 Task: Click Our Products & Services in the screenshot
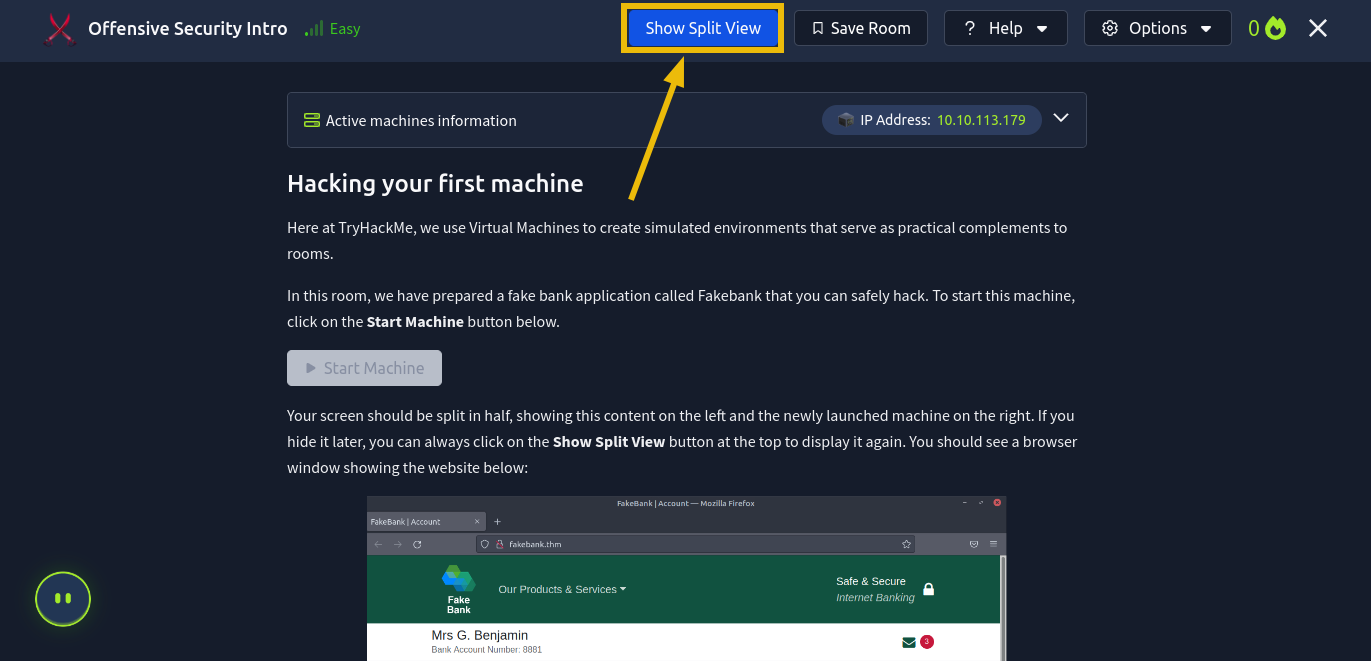[x=562, y=589]
